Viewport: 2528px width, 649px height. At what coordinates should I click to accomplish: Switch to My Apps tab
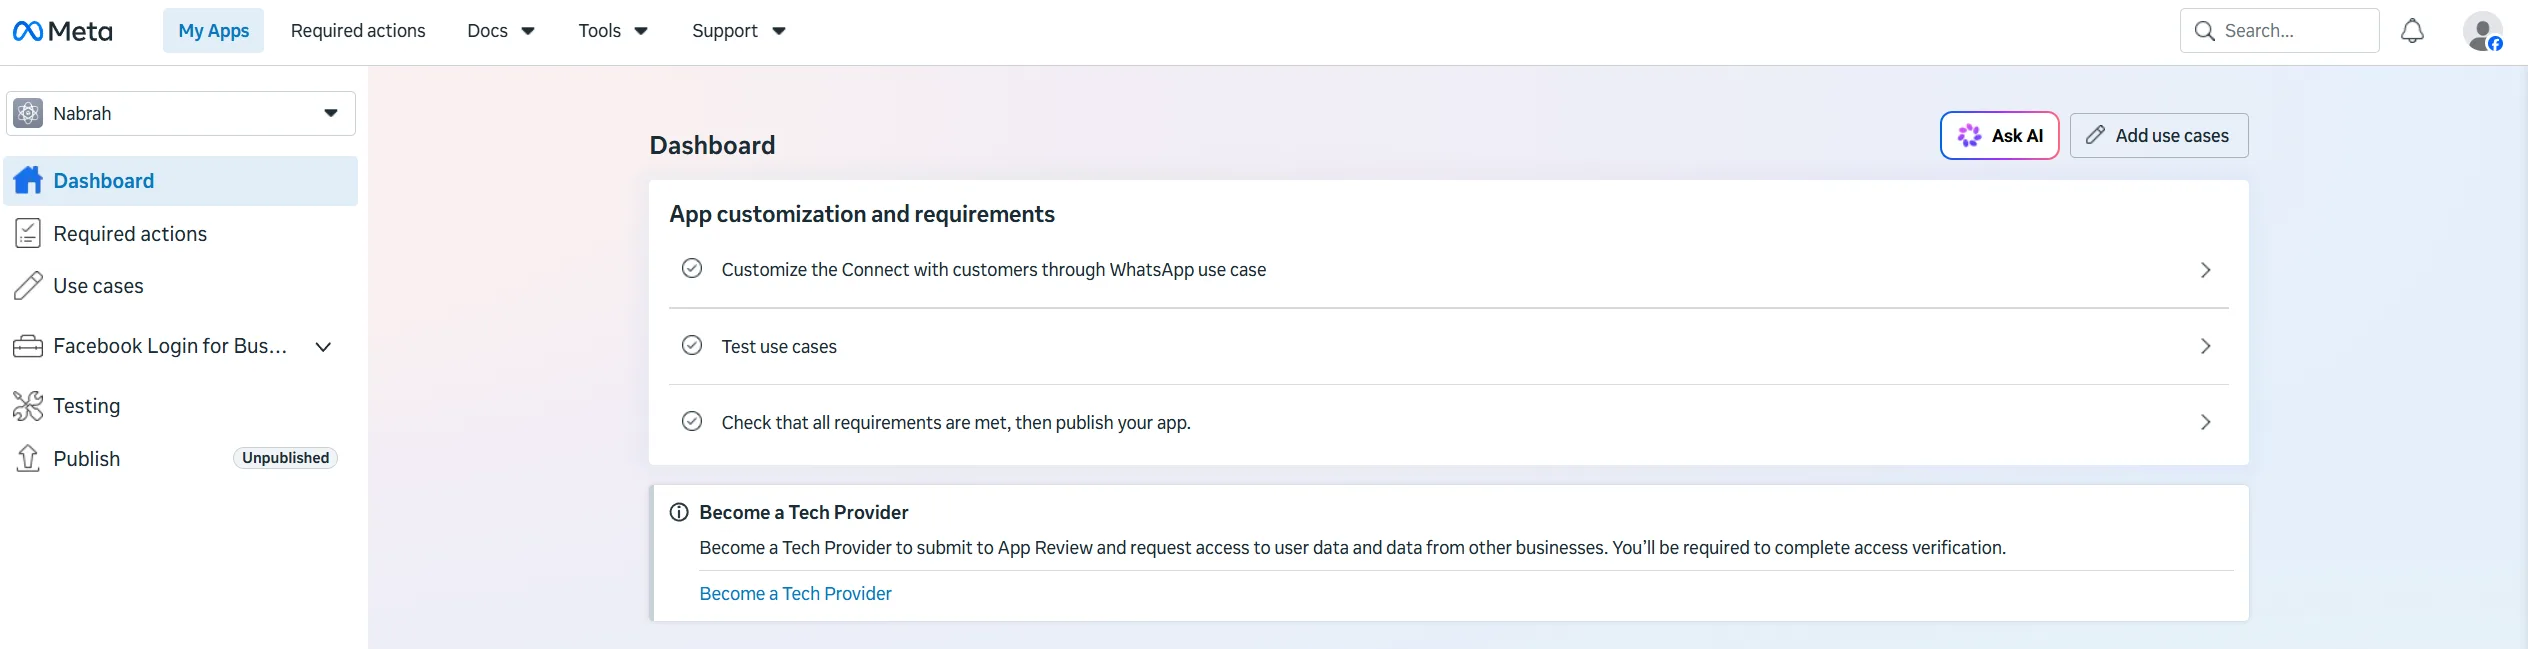pos(213,31)
